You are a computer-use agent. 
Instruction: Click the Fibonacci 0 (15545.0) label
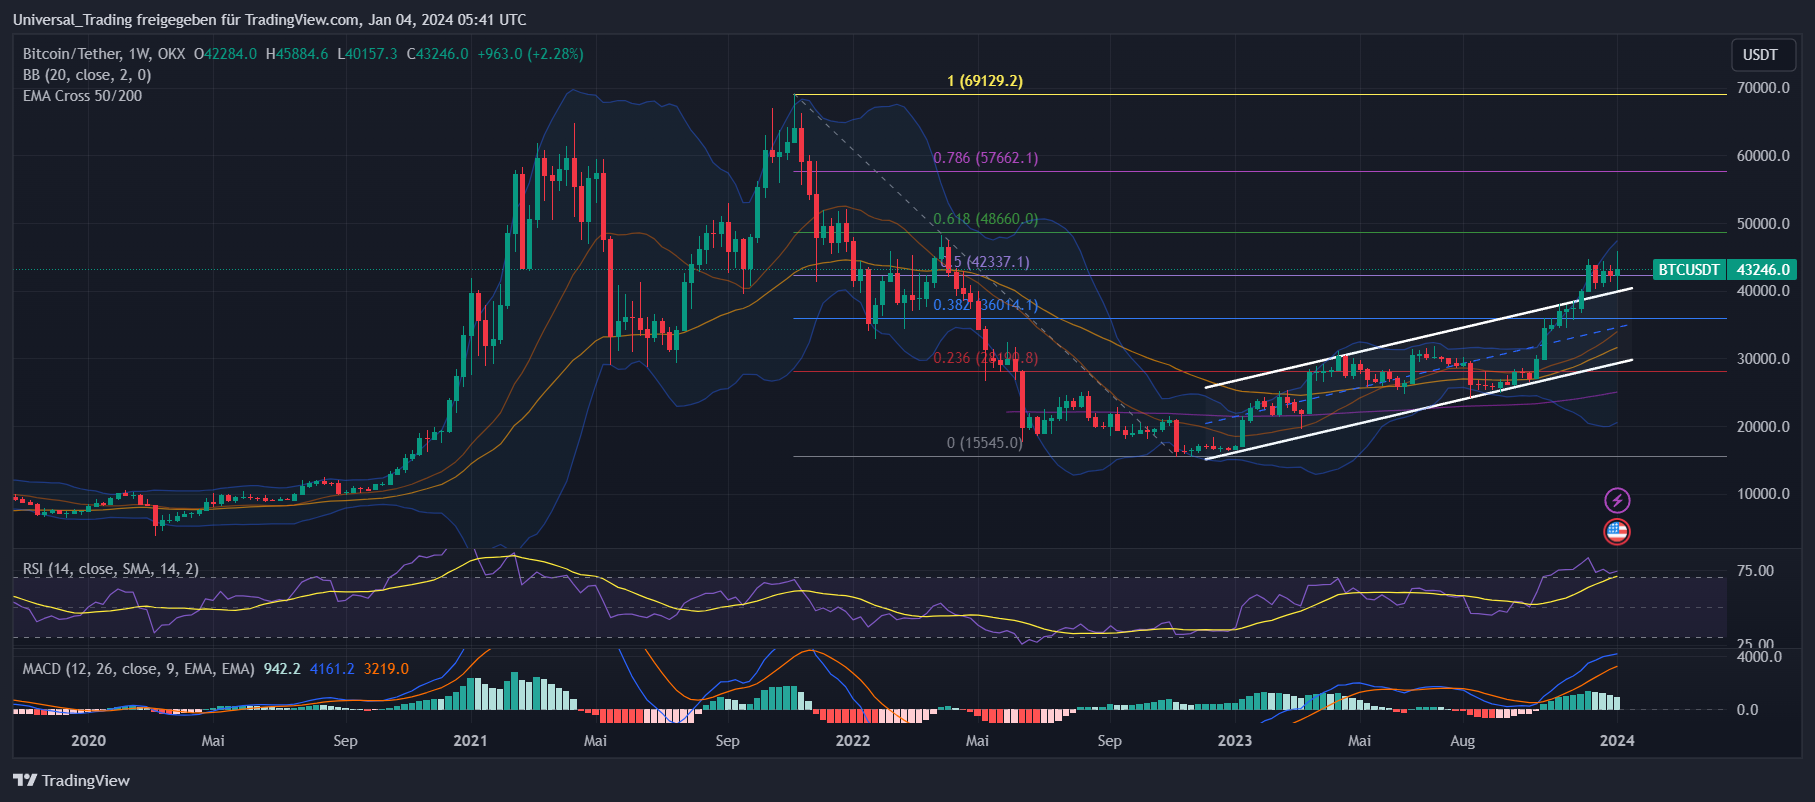point(985,442)
